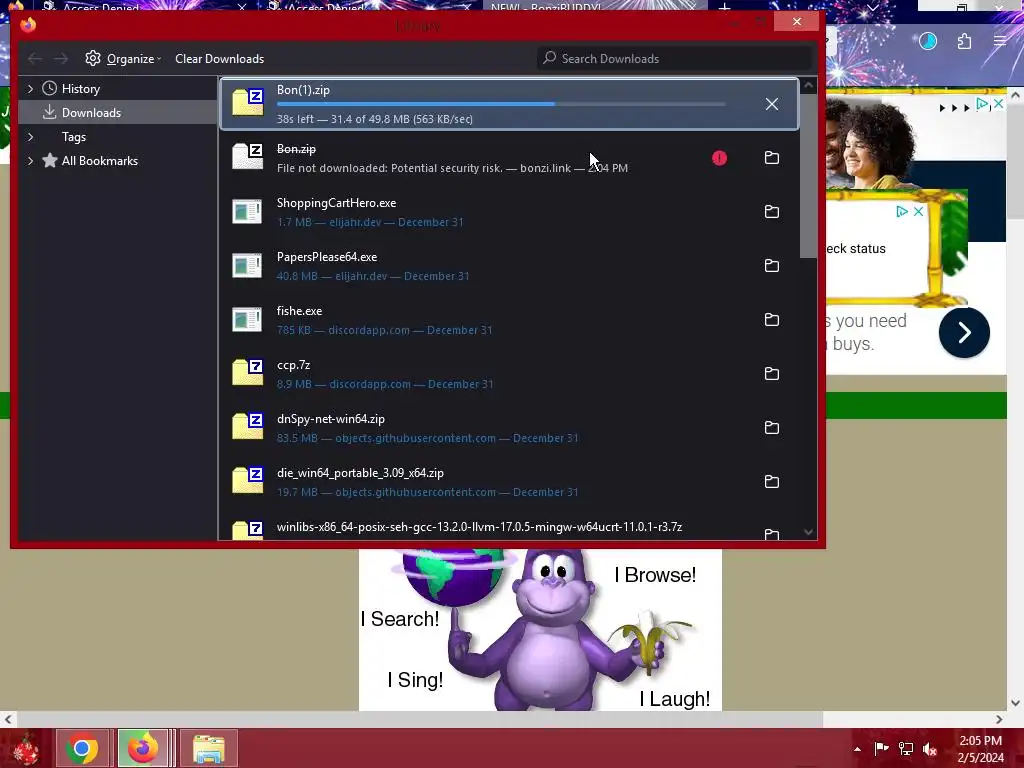Select the ccp.7z download entry

tap(509, 374)
